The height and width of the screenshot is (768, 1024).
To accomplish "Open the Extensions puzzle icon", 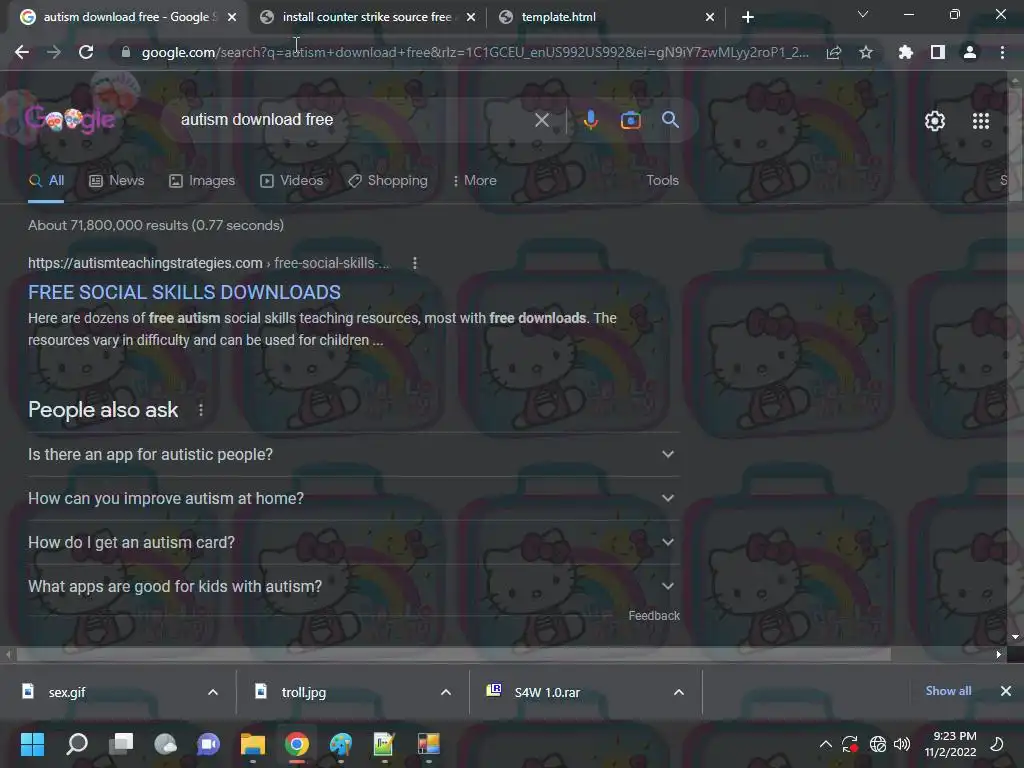I will (x=906, y=52).
